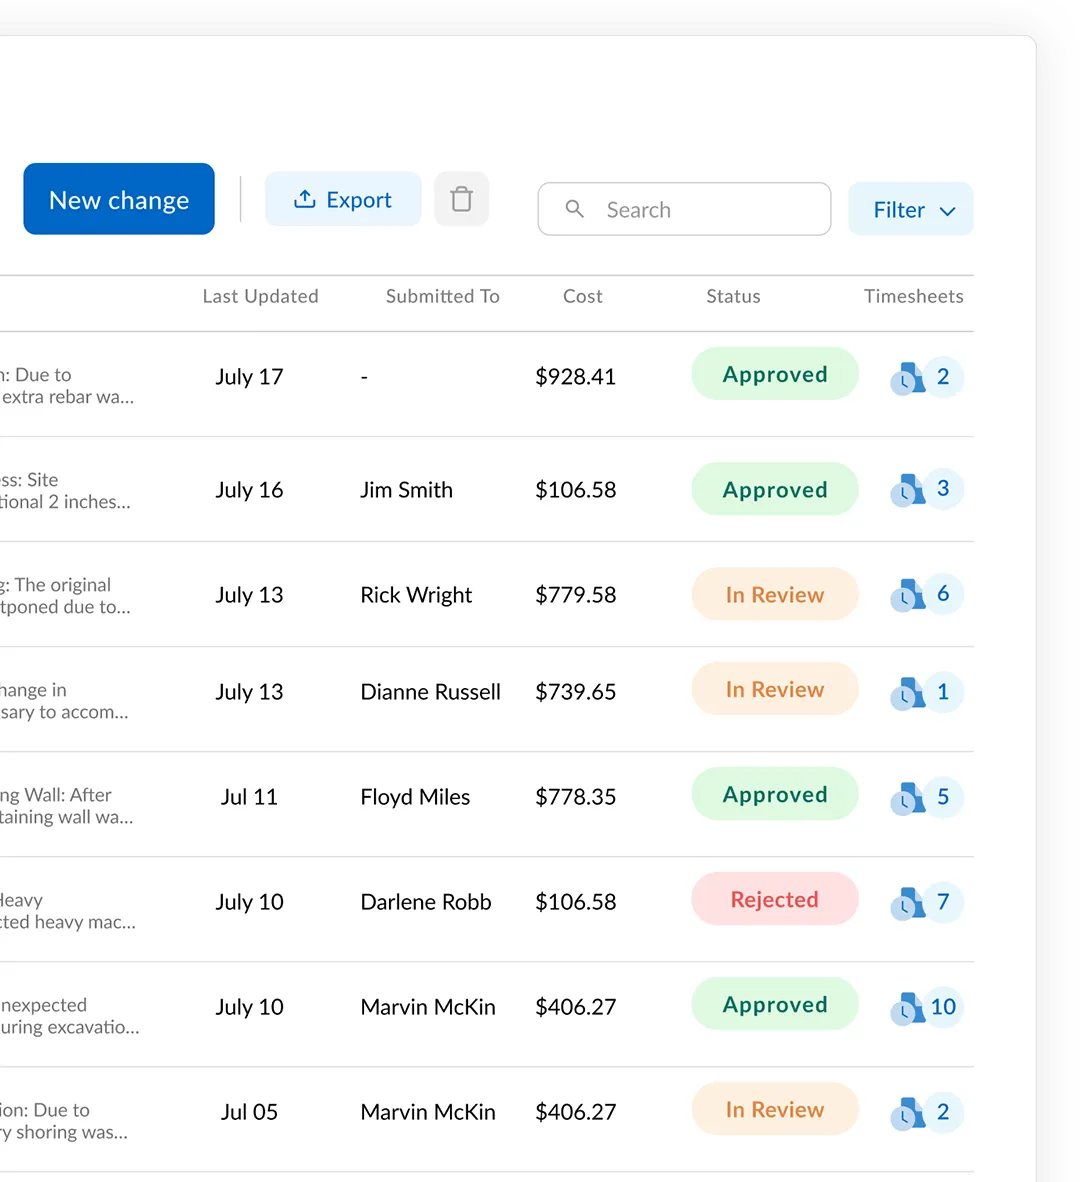Click Rejected status for Darlene Robb
Screen dimensions: 1080x1182
point(775,899)
